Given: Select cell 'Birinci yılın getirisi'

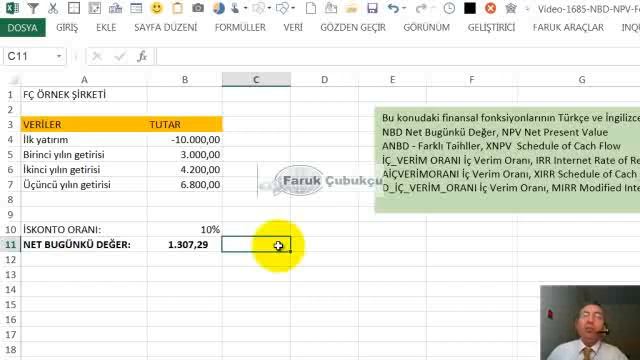Looking at the screenshot, I should 84,155.
